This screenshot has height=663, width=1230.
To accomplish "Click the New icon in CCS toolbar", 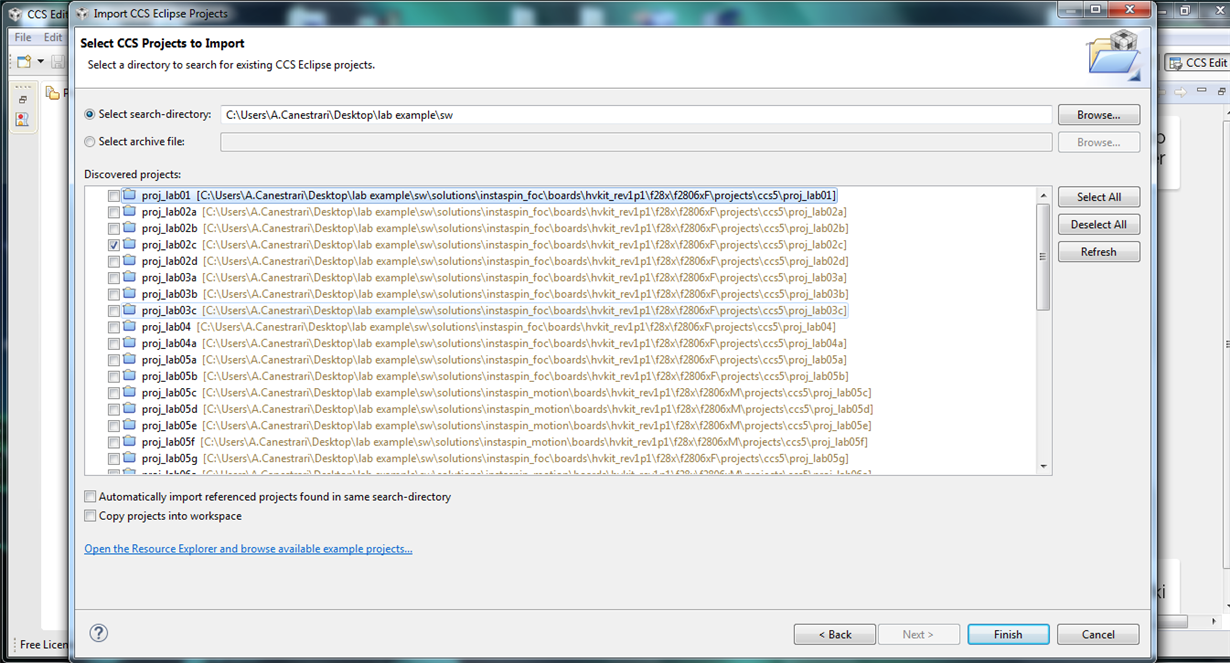I will [24, 62].
